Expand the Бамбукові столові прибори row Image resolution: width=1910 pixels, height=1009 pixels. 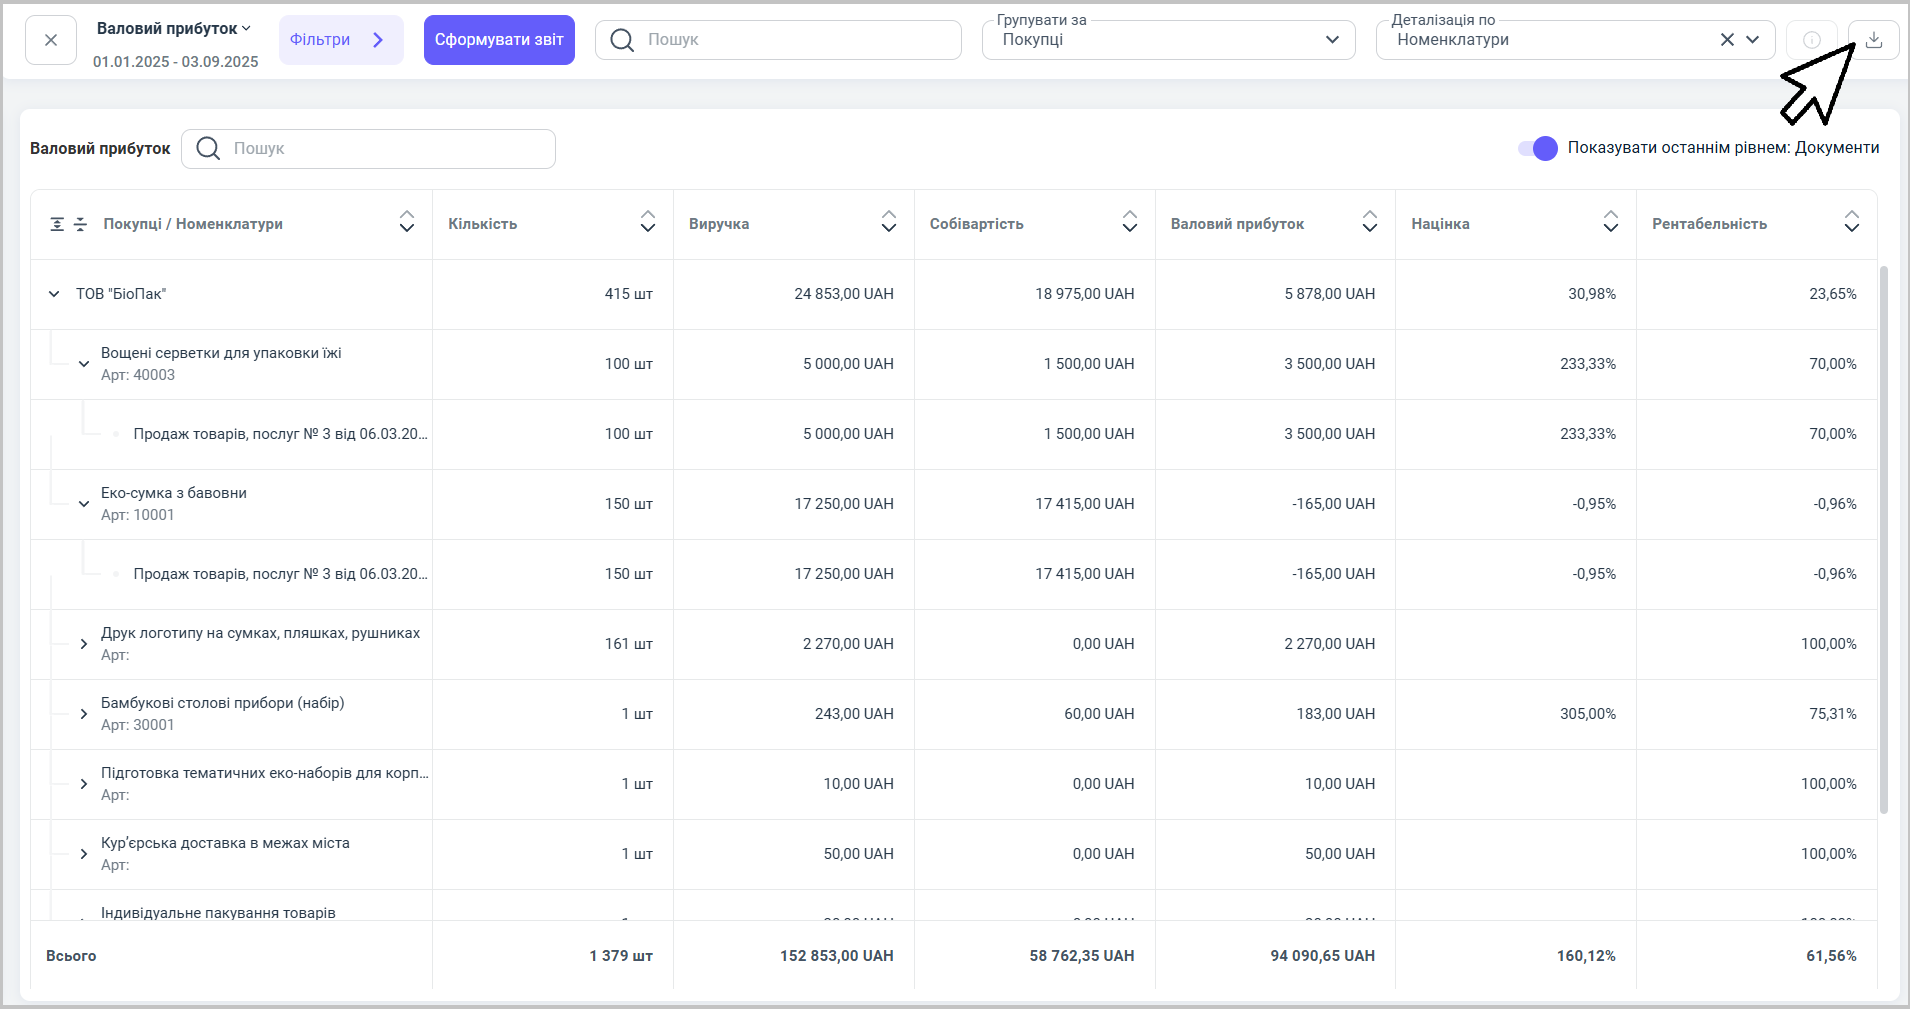click(x=84, y=714)
